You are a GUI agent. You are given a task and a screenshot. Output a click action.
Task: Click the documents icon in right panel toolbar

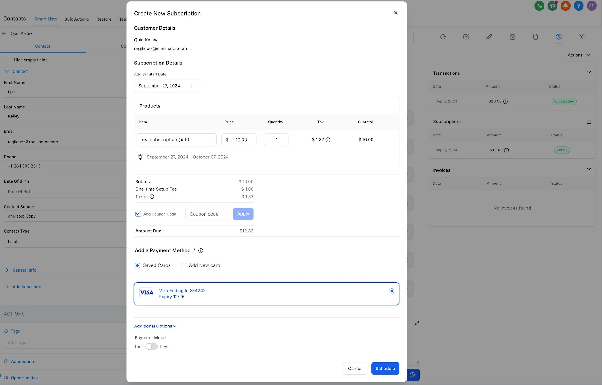[535, 37]
